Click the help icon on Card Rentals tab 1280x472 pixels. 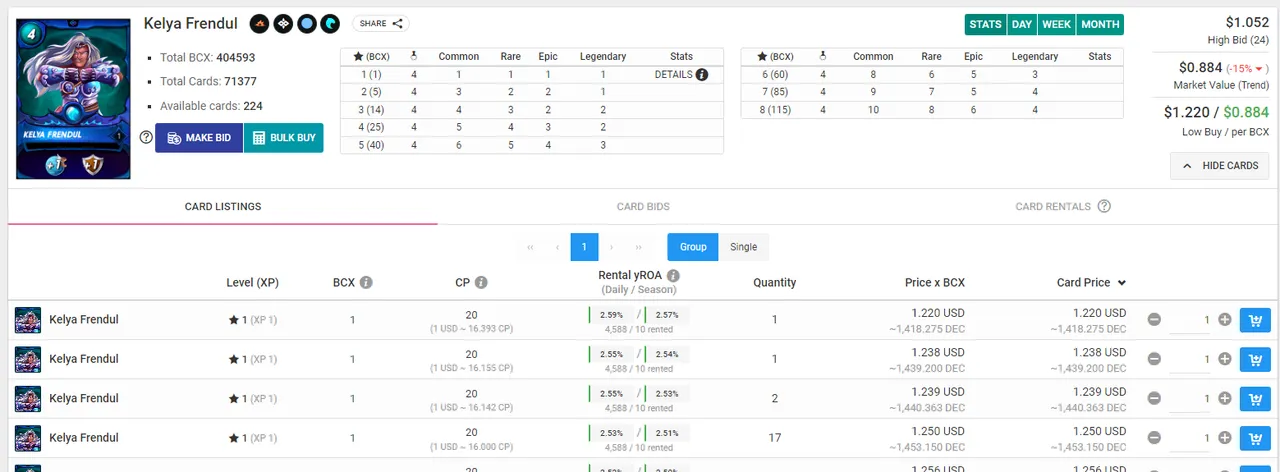click(1104, 206)
